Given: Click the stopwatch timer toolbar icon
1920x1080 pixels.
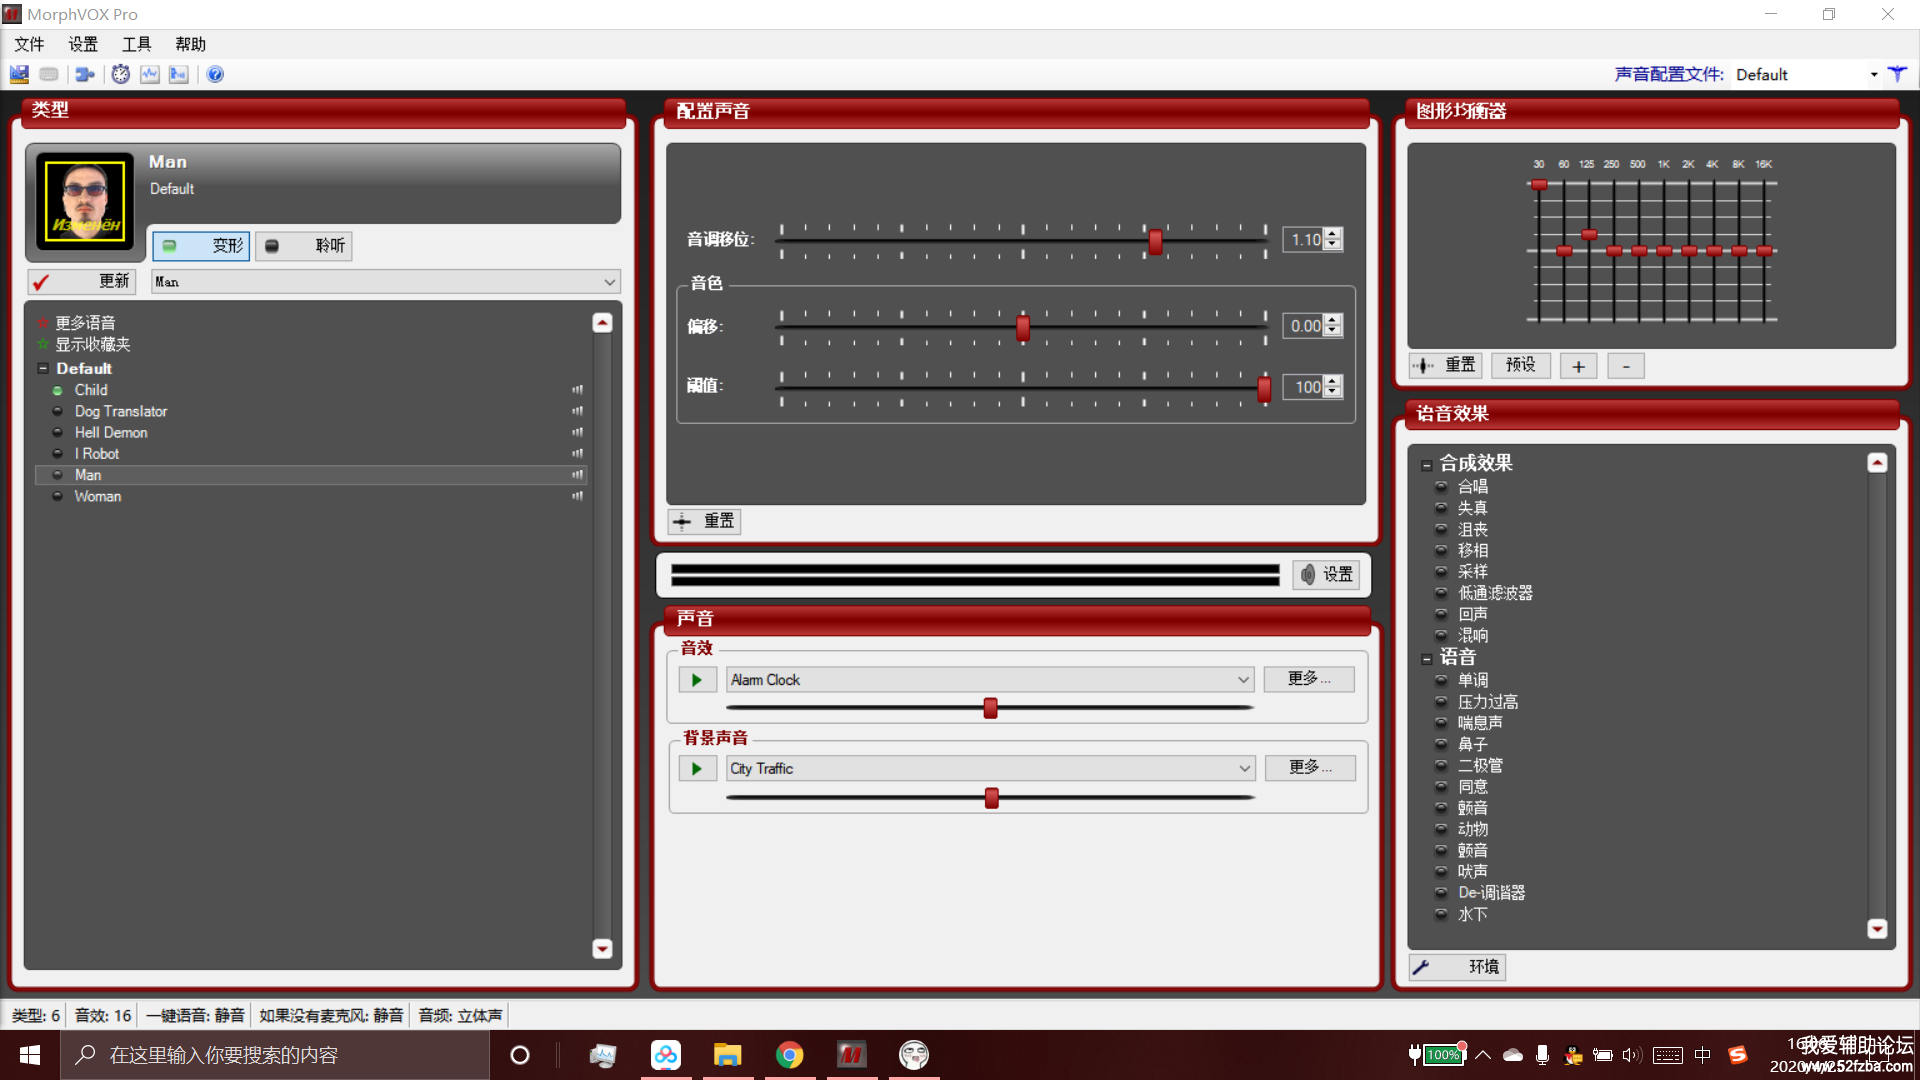Looking at the screenshot, I should pos(120,74).
